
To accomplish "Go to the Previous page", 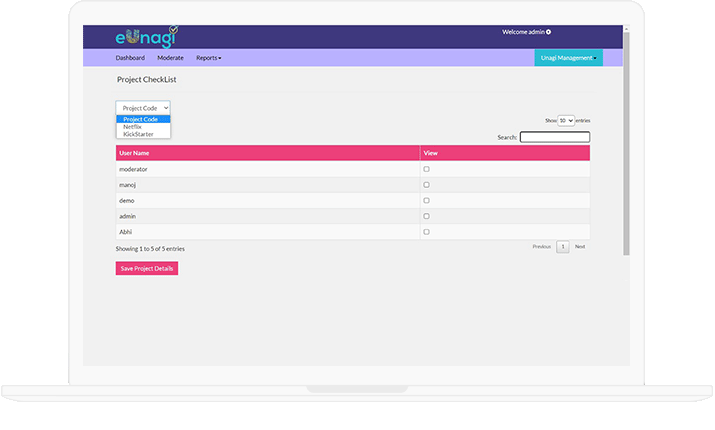I will 542,247.
